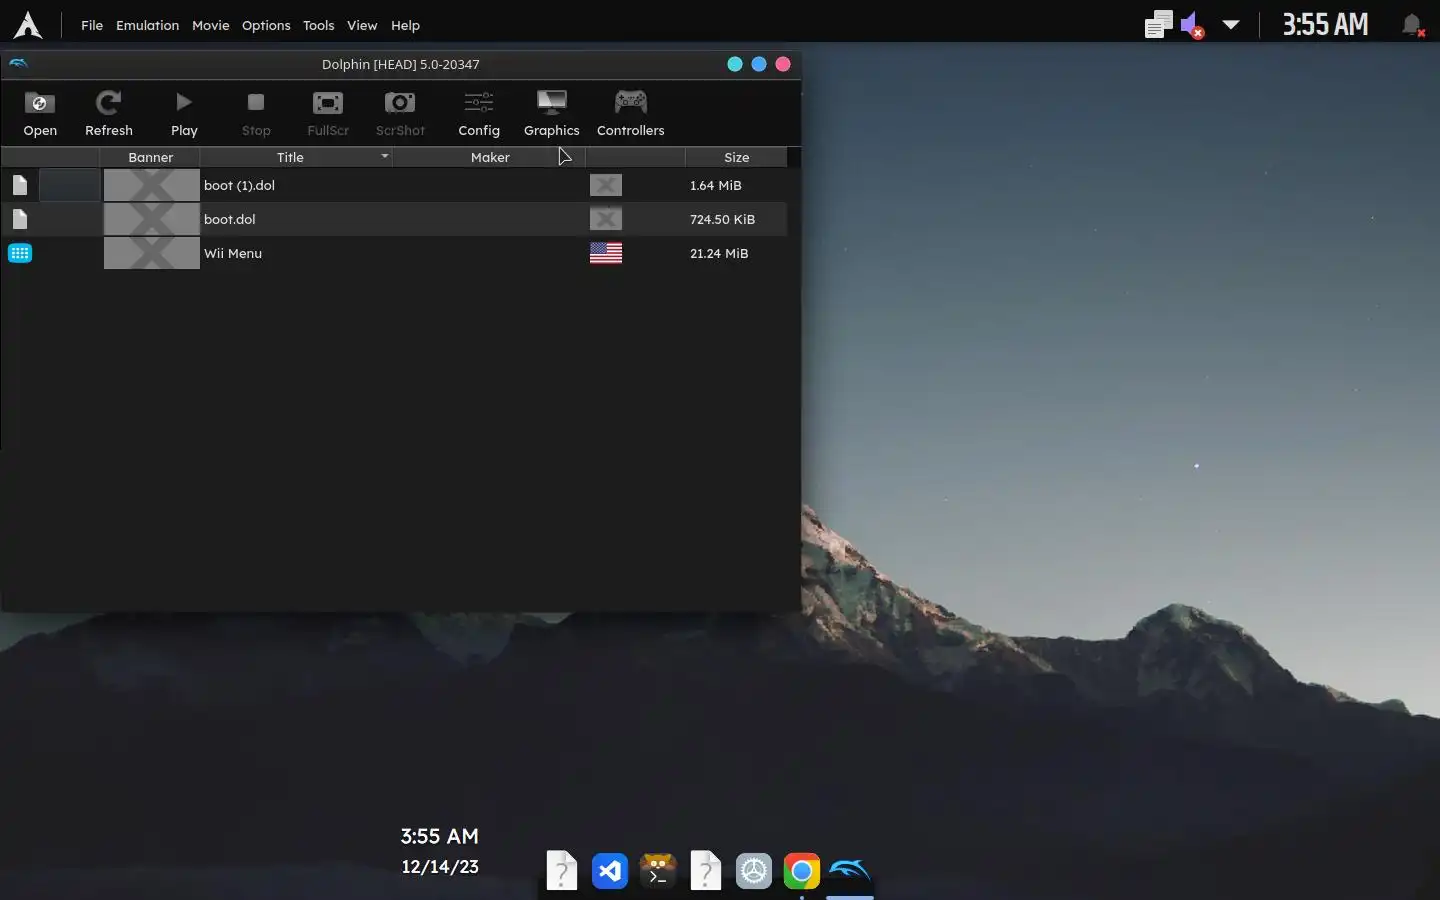Open the clipboard tray icon
The image size is (1440, 900).
point(1158,24)
